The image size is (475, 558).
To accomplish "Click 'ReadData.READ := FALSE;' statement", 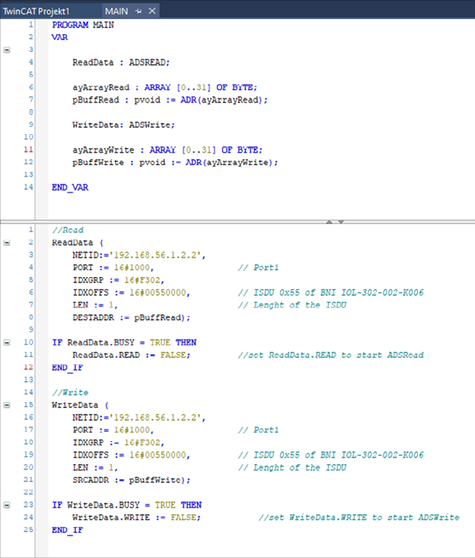I will click(x=131, y=355).
